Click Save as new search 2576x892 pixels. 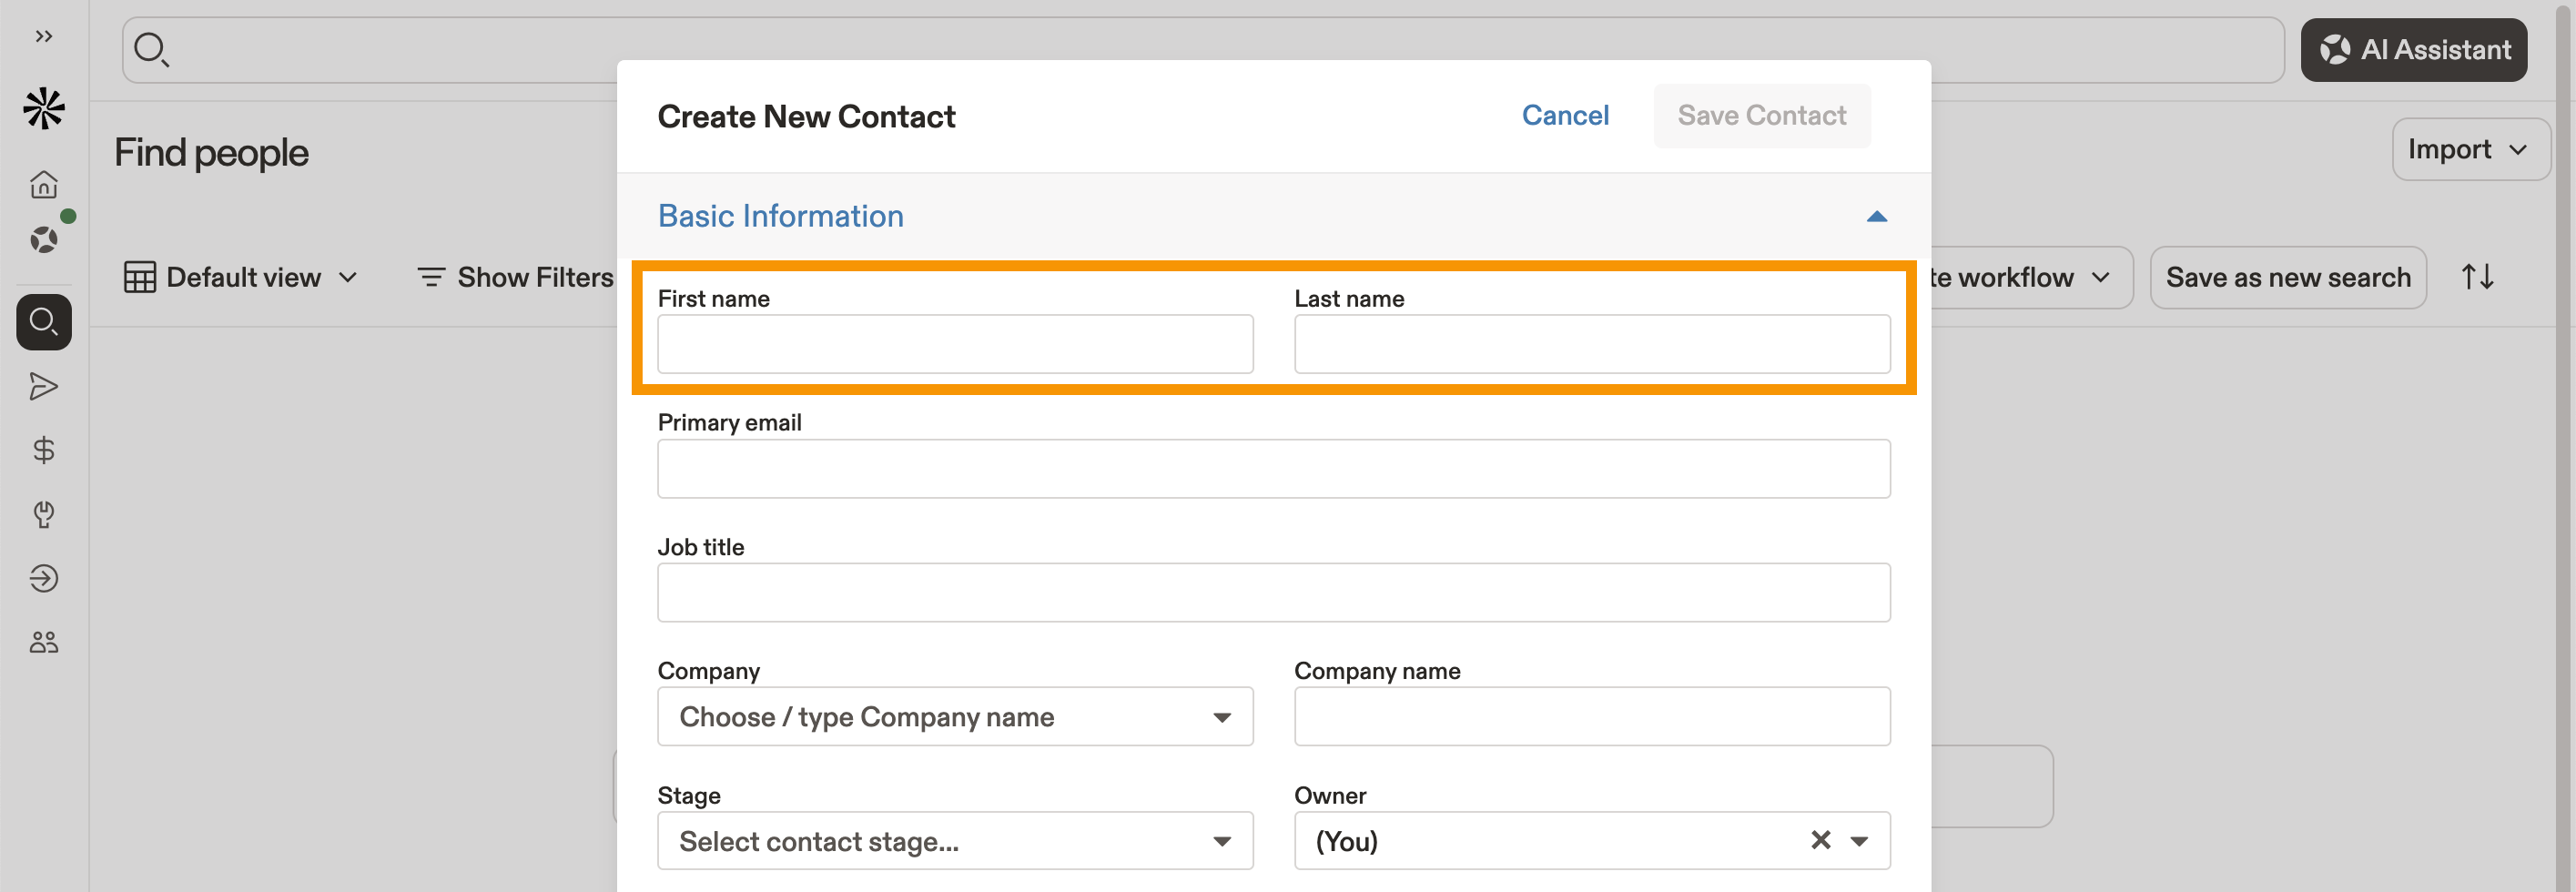click(x=2287, y=277)
